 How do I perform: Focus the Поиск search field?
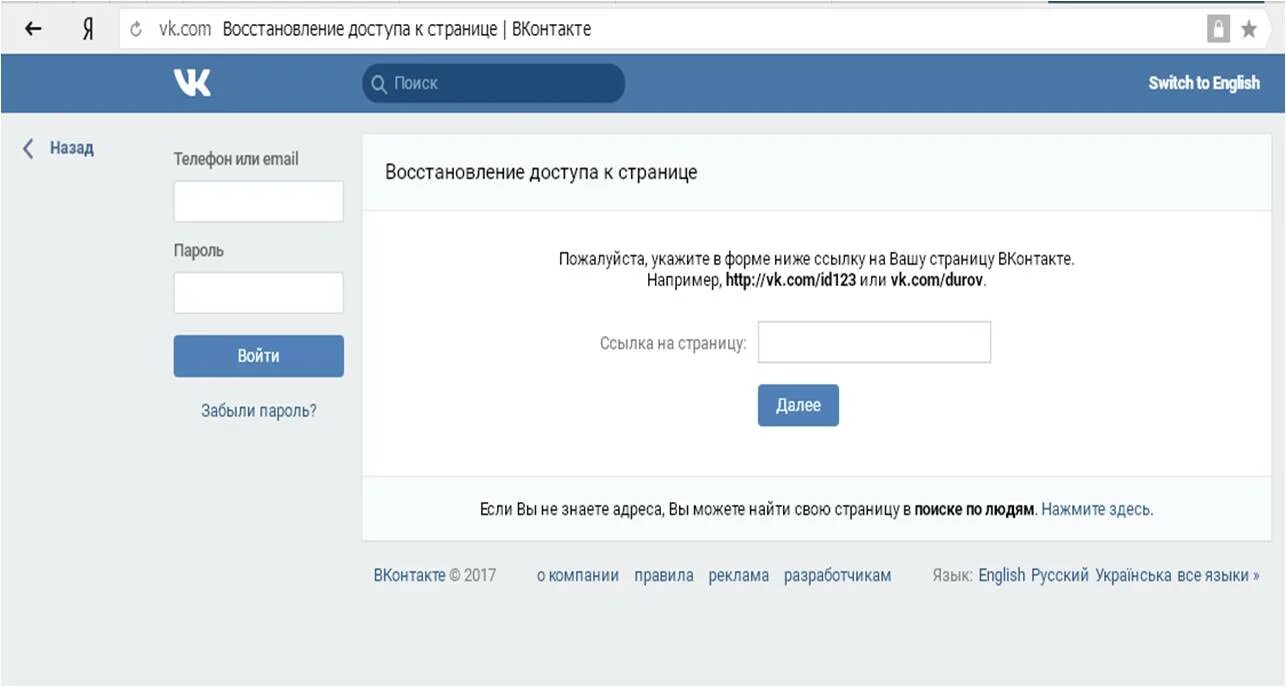pyautogui.click(x=494, y=84)
